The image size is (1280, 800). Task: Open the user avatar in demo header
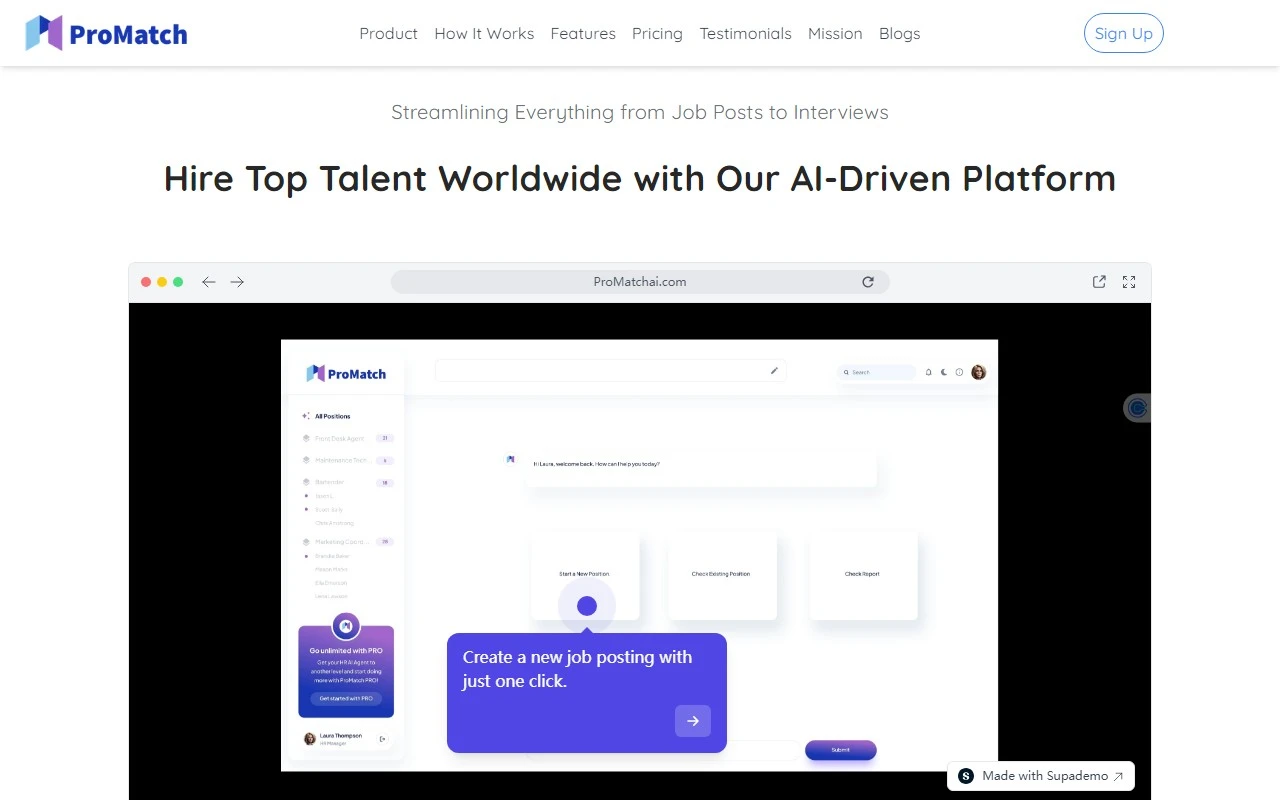coord(979,372)
